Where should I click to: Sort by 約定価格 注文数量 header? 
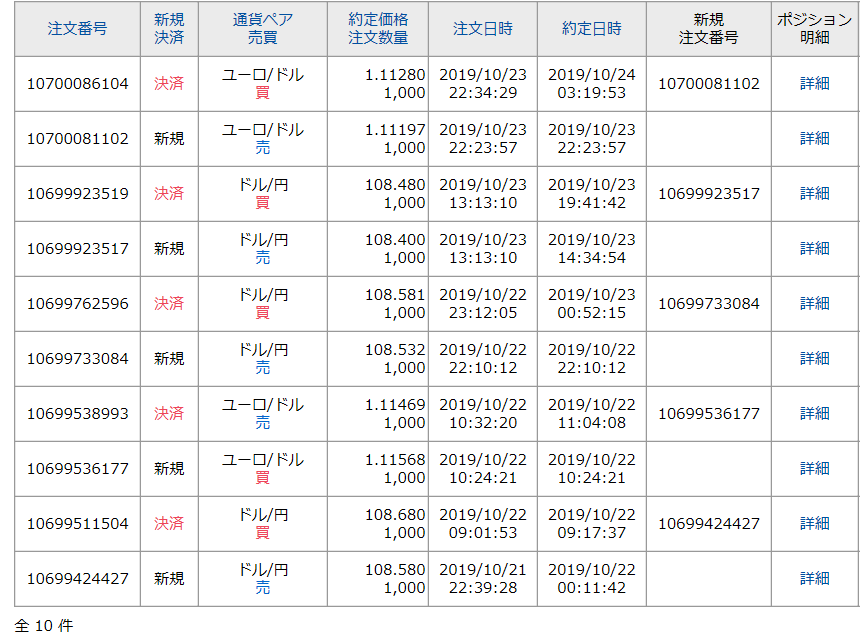click(378, 29)
